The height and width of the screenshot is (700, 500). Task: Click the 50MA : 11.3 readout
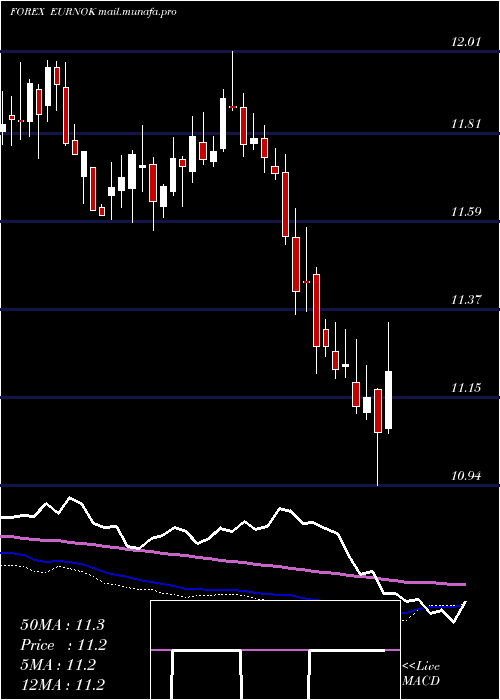pyautogui.click(x=62, y=625)
